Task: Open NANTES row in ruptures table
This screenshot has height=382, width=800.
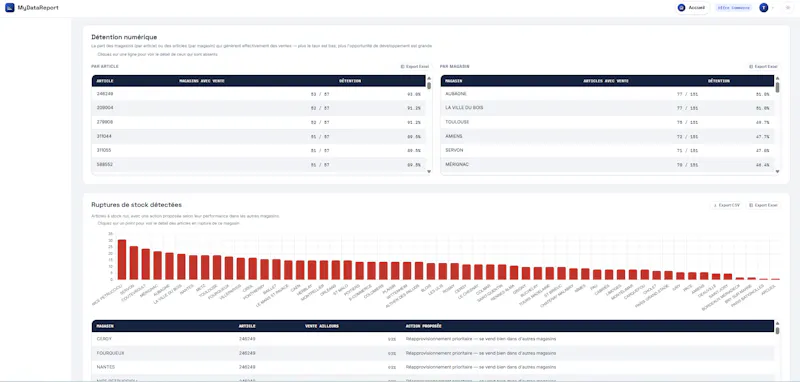Action: point(433,367)
